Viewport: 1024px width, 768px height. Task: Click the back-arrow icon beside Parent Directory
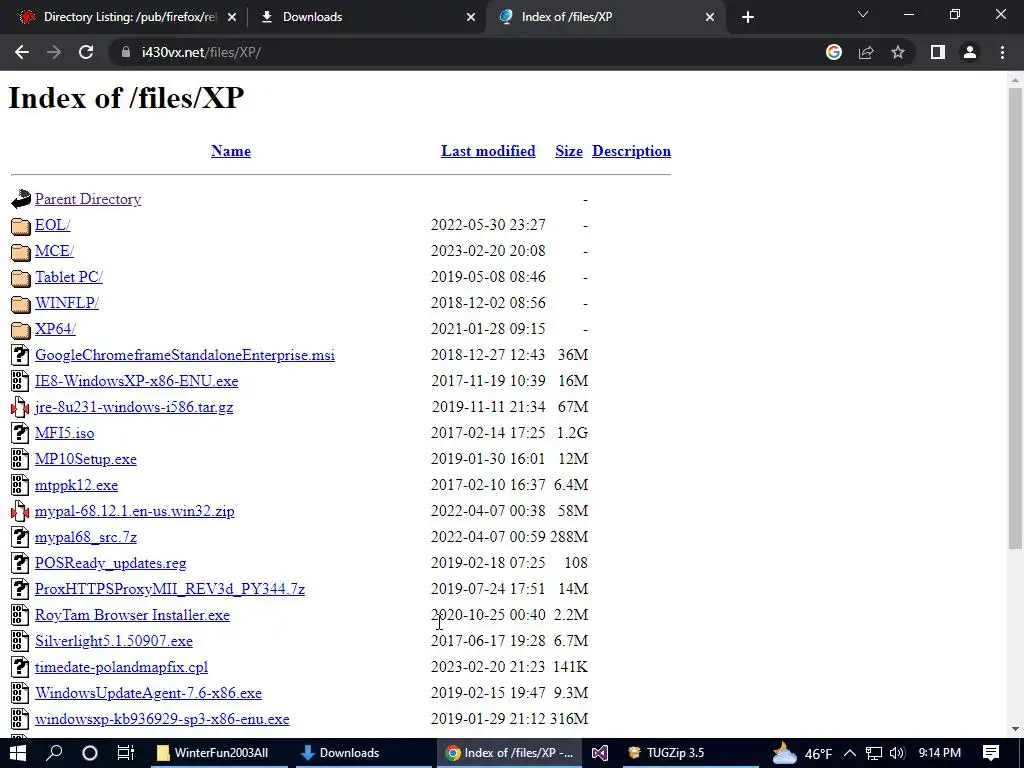pyautogui.click(x=20, y=199)
